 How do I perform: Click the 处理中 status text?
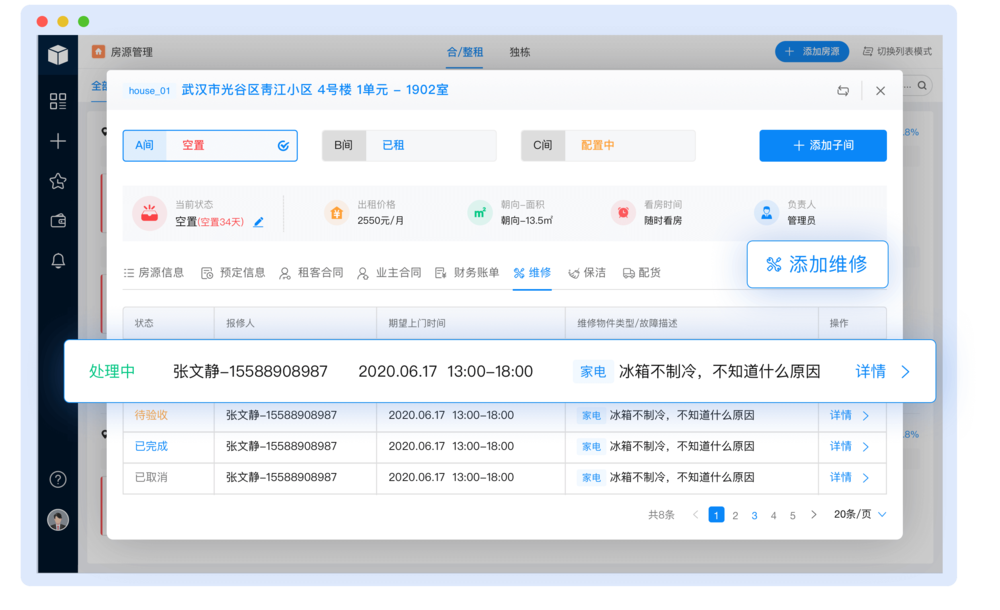click(112, 371)
